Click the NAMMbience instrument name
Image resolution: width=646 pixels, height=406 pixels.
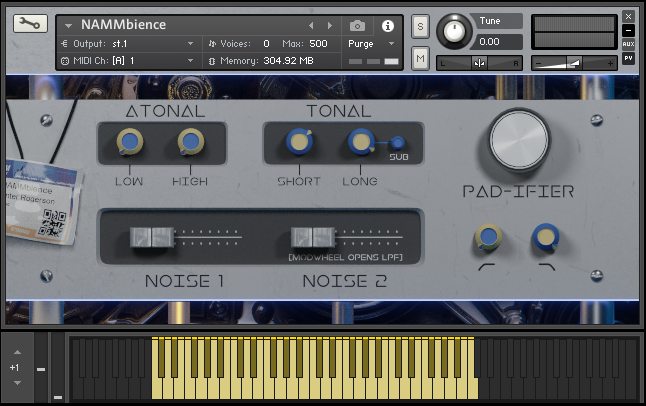tap(123, 25)
